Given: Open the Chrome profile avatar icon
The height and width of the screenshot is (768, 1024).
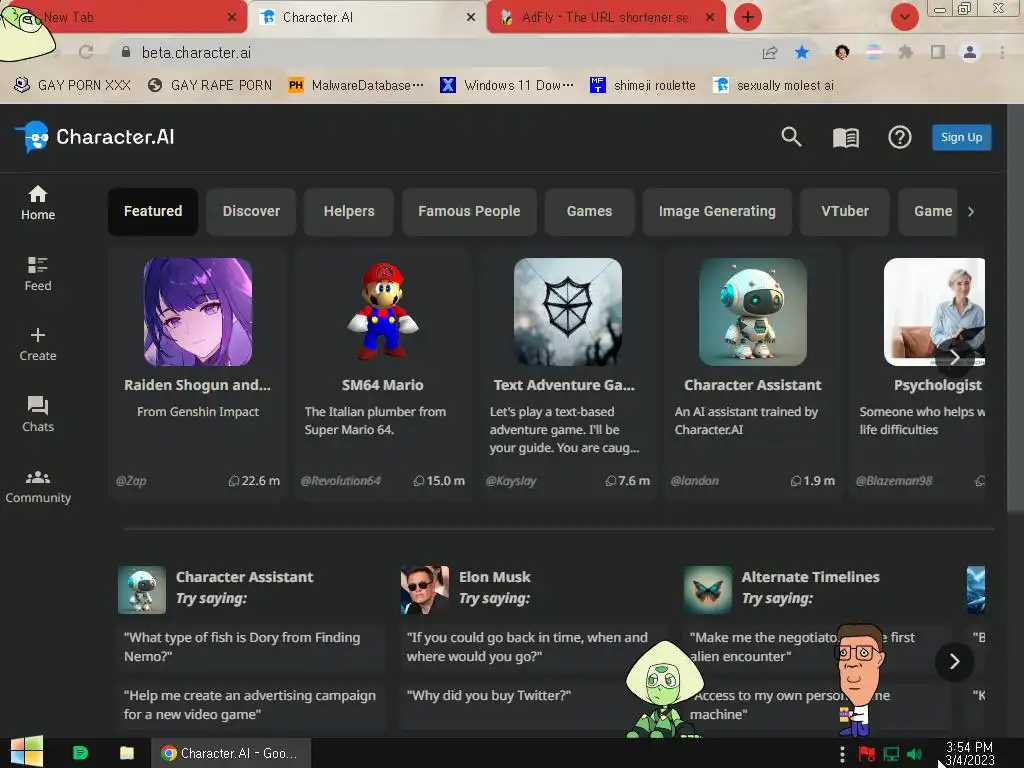Looking at the screenshot, I should pyautogui.click(x=970, y=52).
